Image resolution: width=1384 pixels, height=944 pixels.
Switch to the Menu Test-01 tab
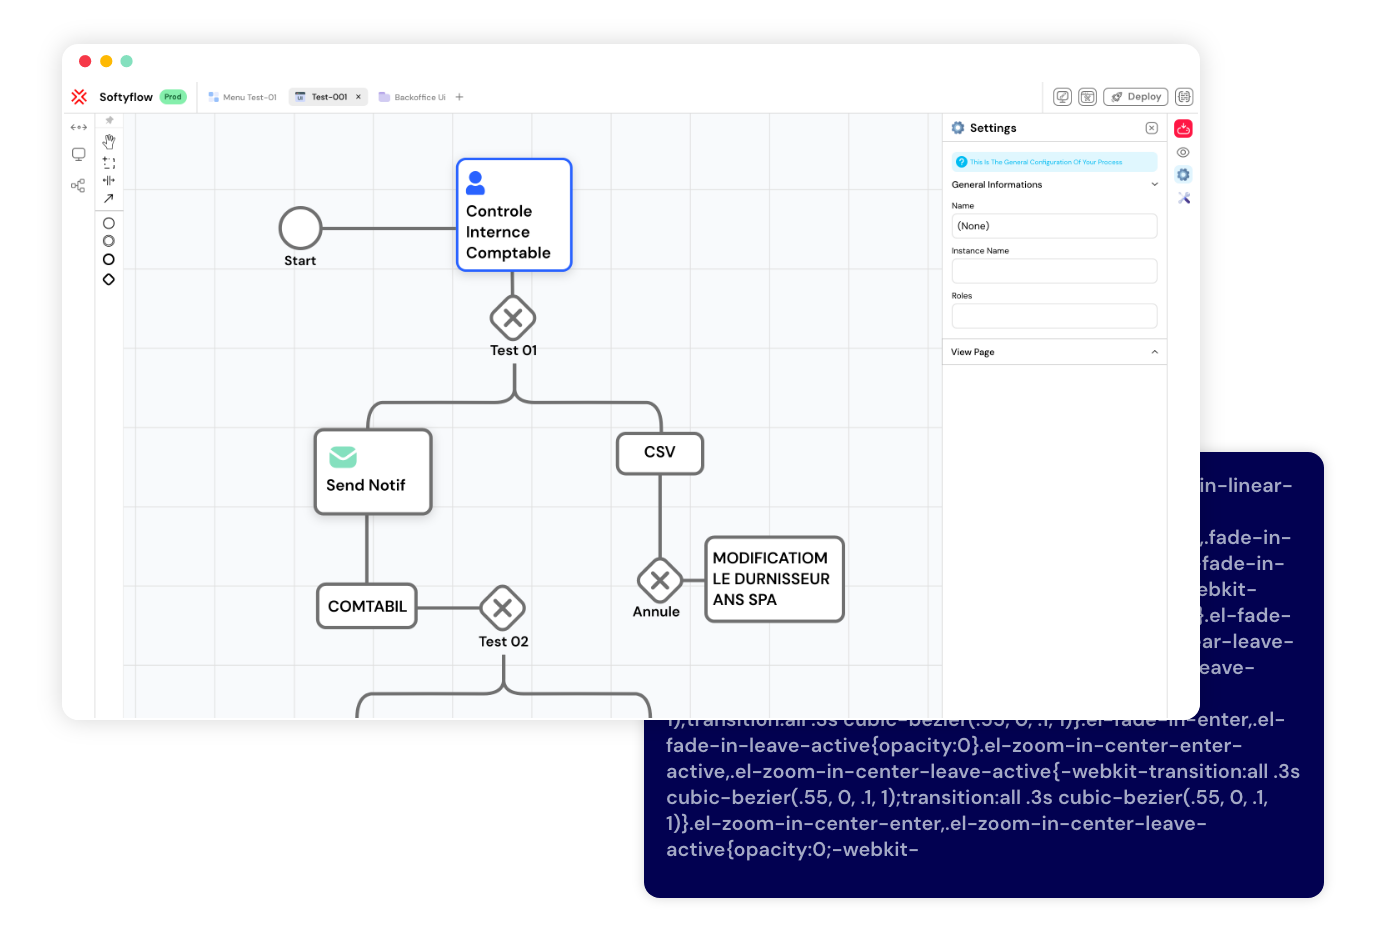click(x=242, y=97)
